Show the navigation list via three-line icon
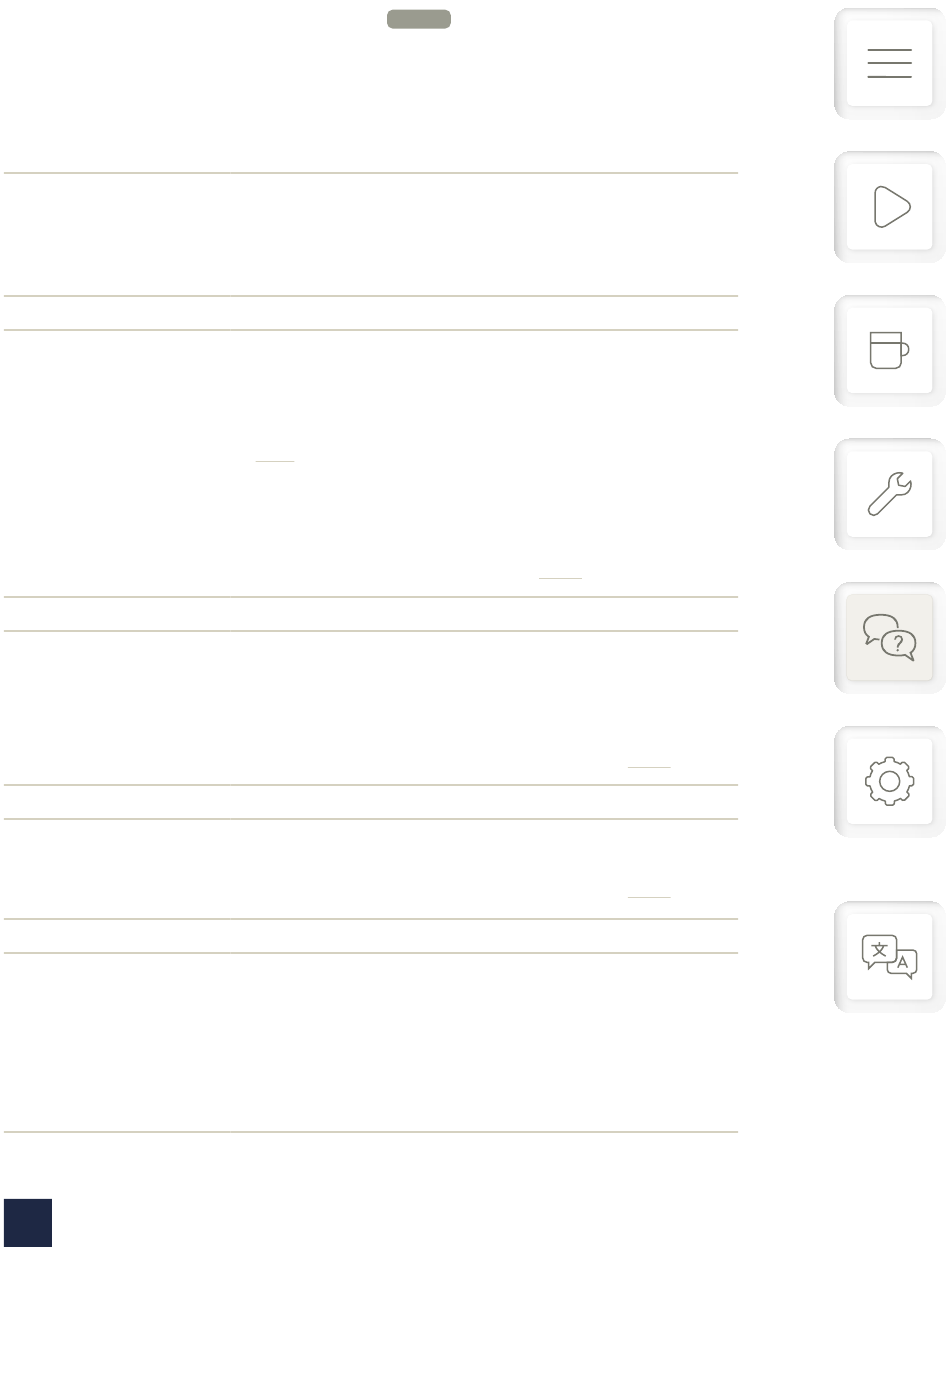This screenshot has height=1387, width=950. (x=889, y=63)
